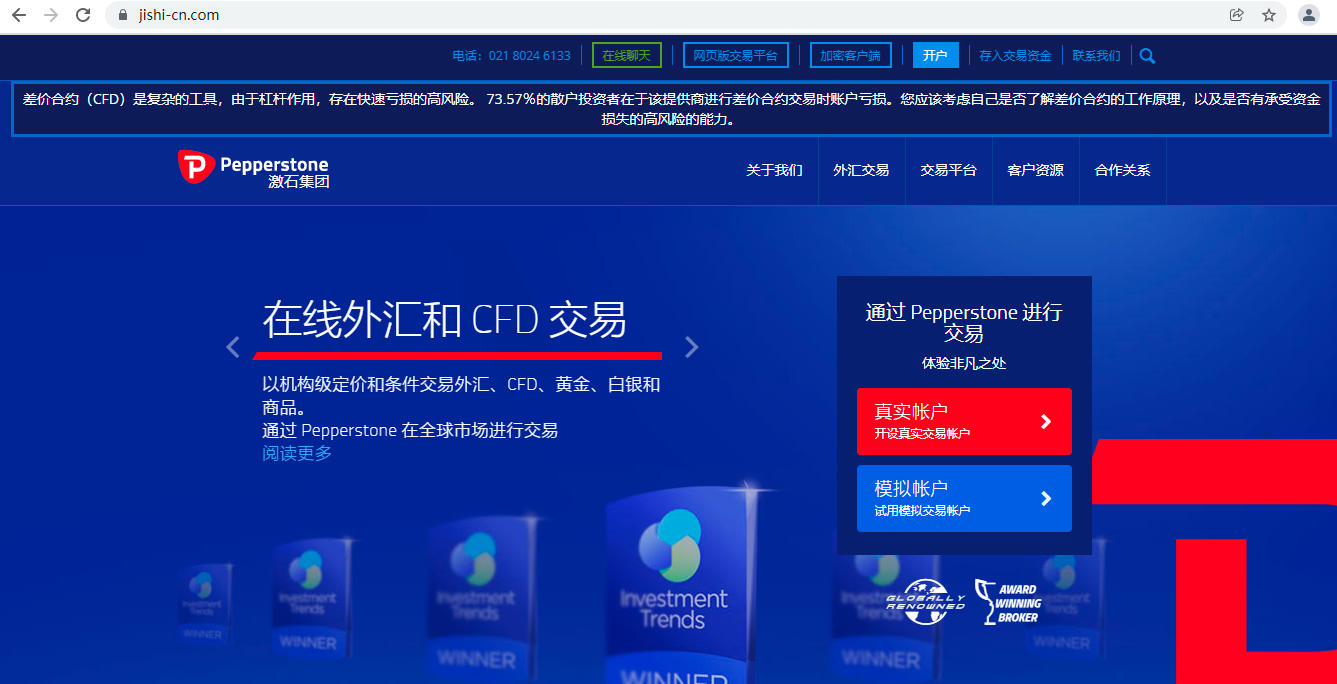Image resolution: width=1337 pixels, height=684 pixels.
Task: Click the padlock site info icon
Action: coord(123,15)
